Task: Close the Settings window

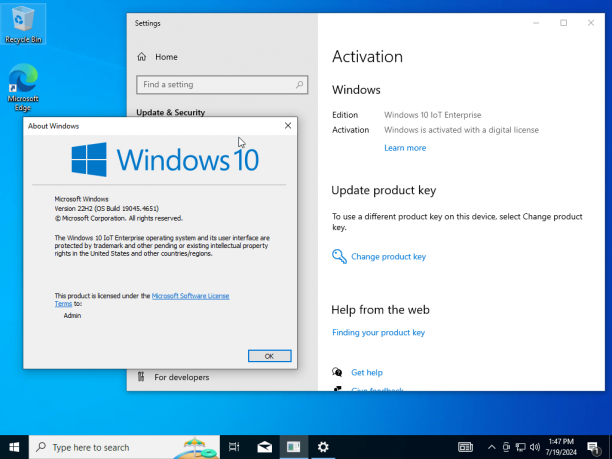Action: (x=591, y=23)
